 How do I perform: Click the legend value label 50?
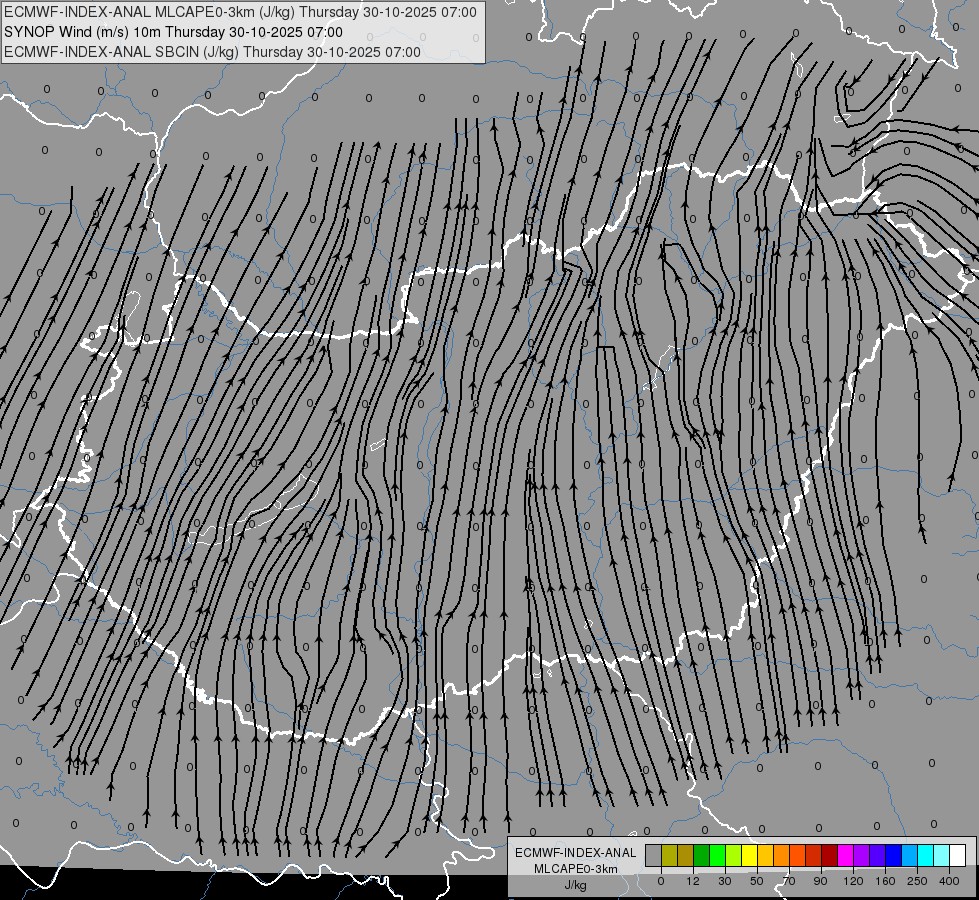tap(757, 881)
